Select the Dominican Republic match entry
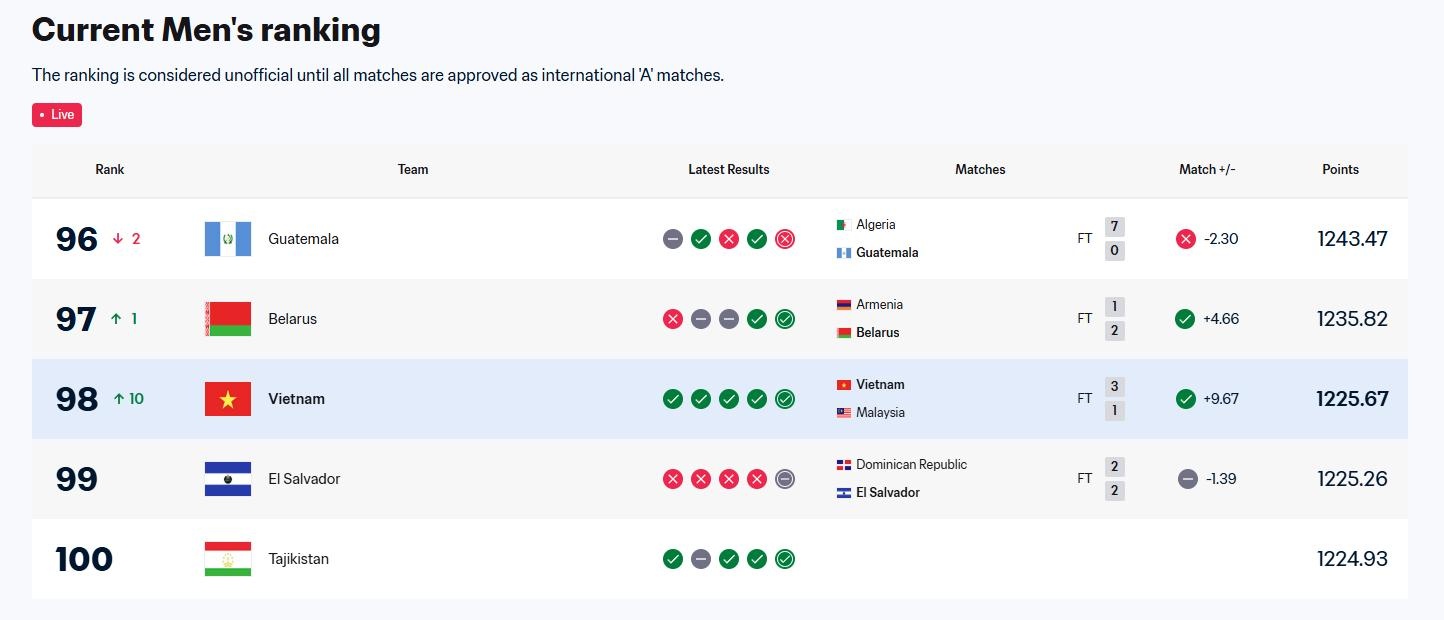1444x620 pixels. click(x=911, y=465)
